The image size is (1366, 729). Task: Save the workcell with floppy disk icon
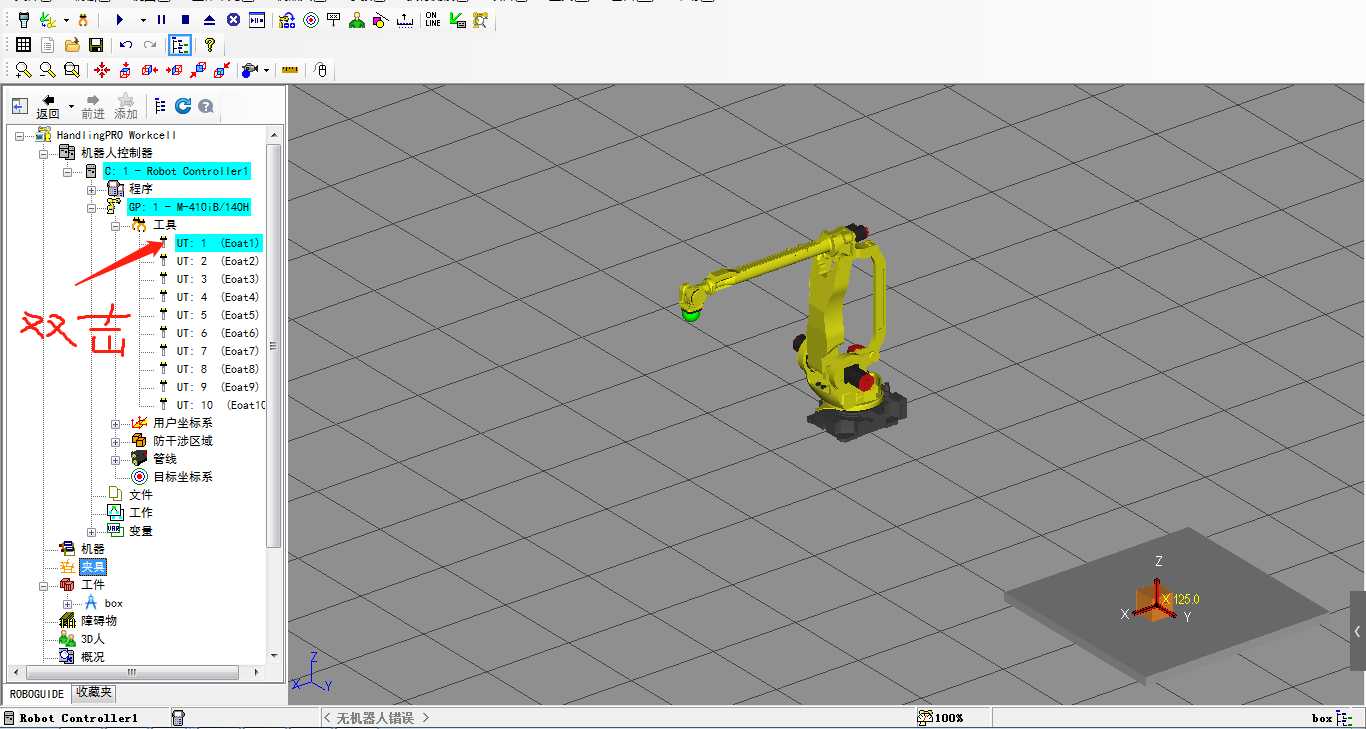pos(96,44)
